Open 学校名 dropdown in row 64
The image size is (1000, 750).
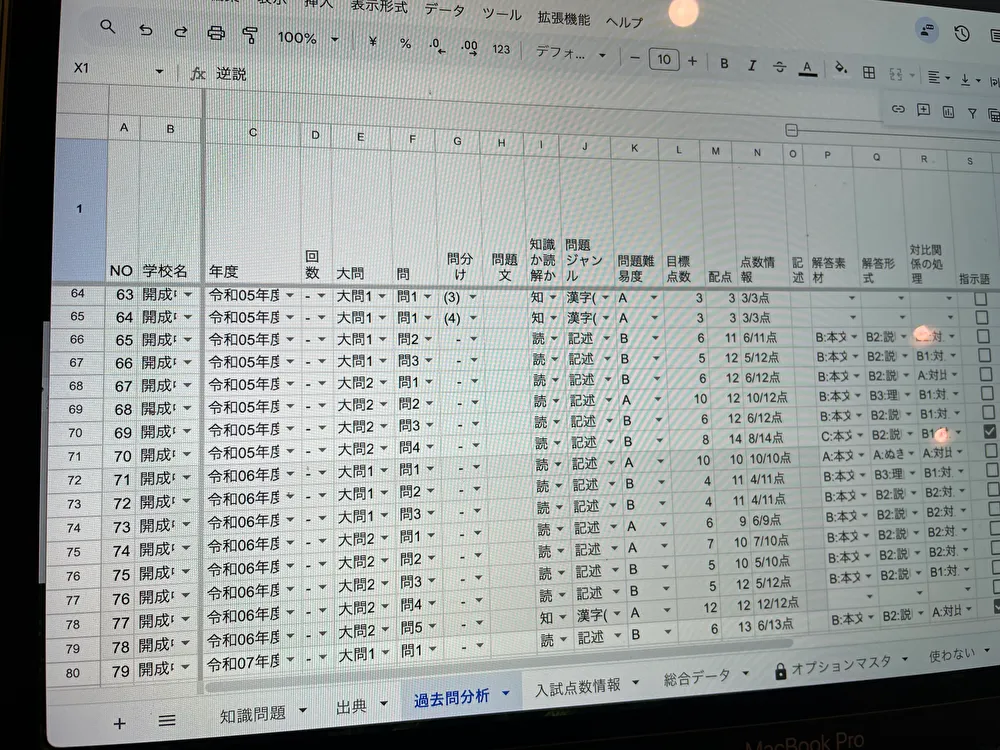pos(188,295)
